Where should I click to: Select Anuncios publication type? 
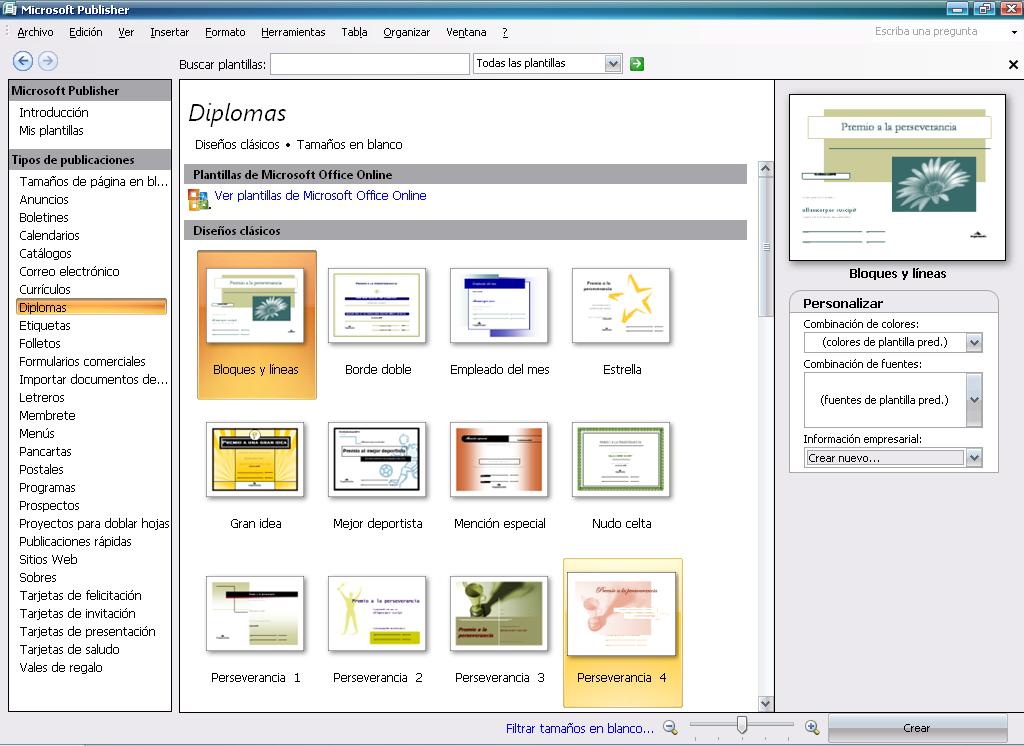[x=44, y=200]
